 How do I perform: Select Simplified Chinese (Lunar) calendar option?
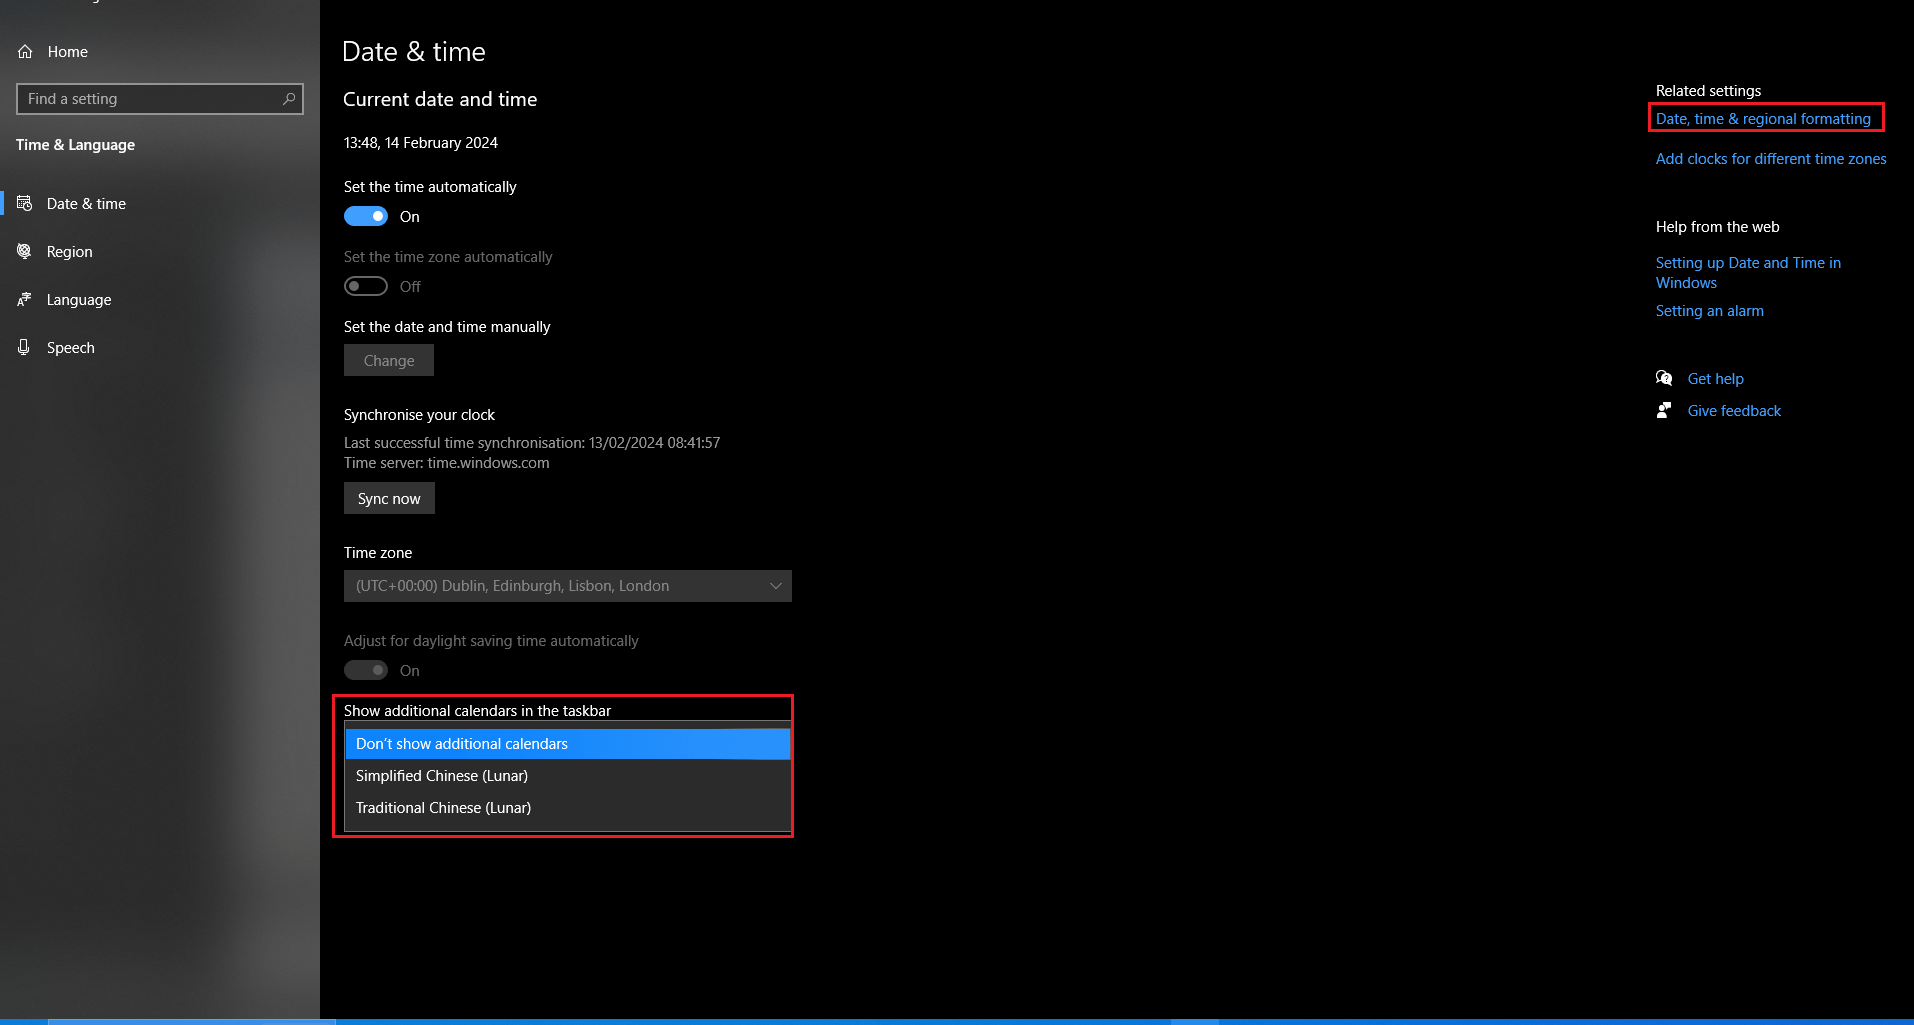(x=568, y=776)
